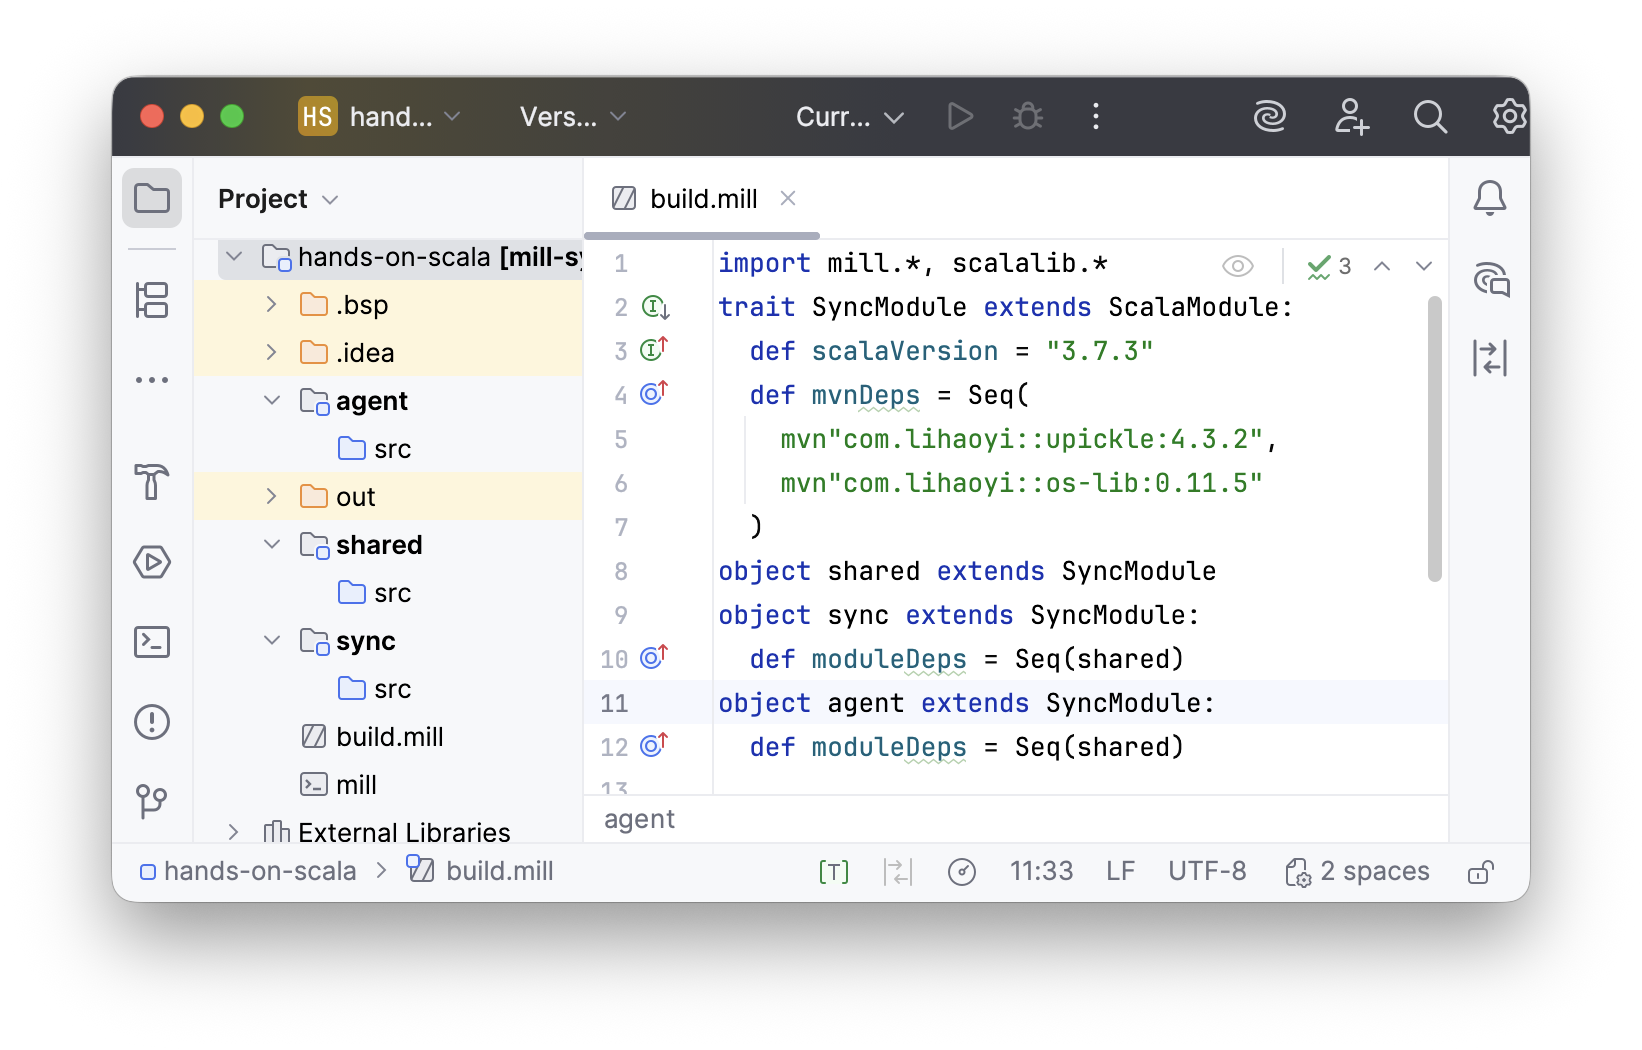The image size is (1642, 1050).
Task: Open the Project tool window folder icon
Action: 152,198
